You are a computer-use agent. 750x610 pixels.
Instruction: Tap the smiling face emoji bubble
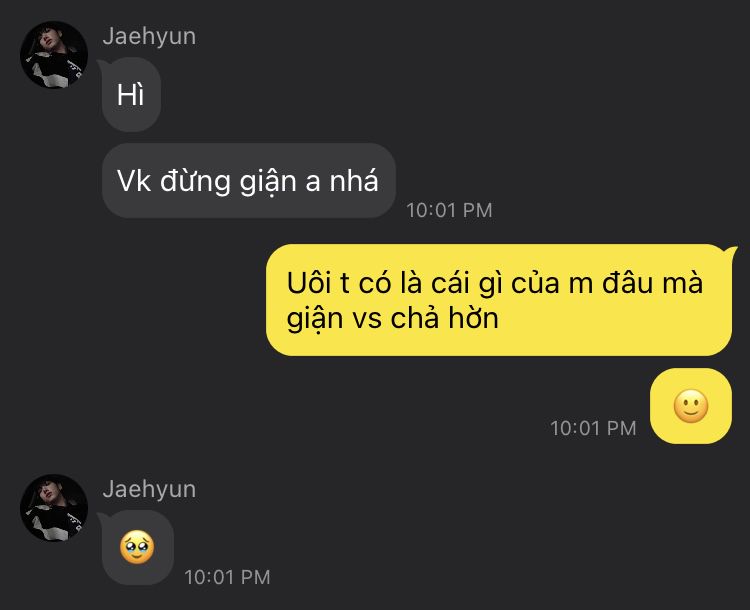pos(691,406)
